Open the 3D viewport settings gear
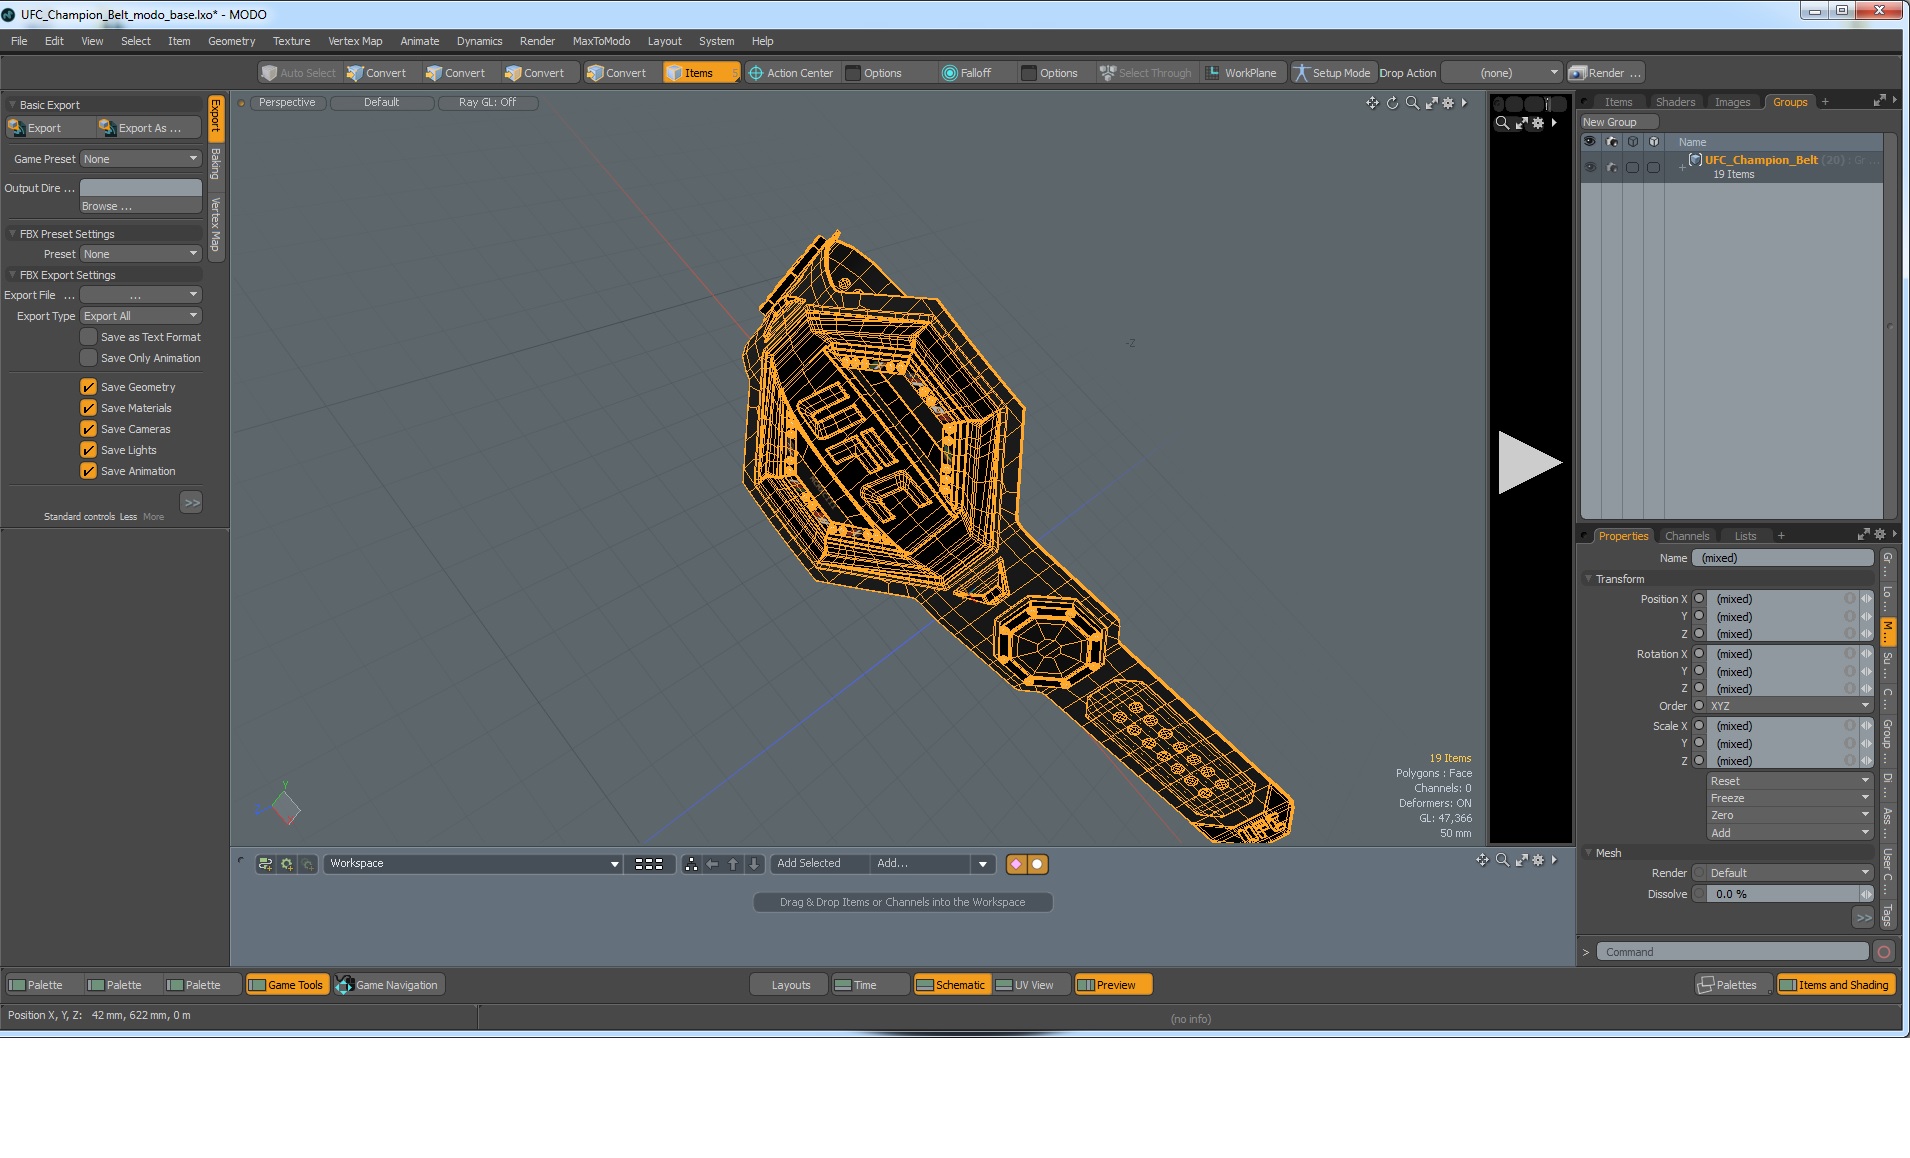Screen dimensions: 1910x1158 click(1447, 103)
